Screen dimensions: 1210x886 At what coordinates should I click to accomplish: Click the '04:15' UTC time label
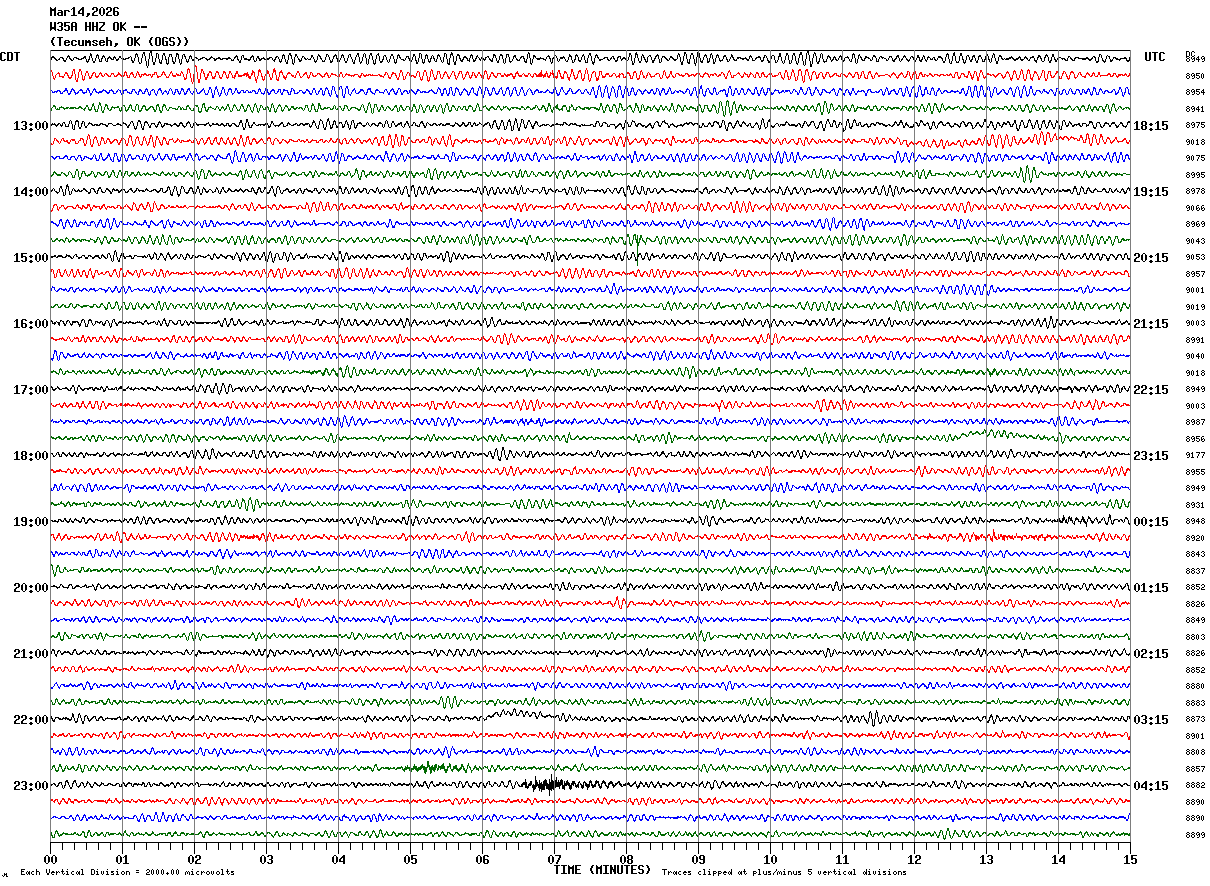point(1150,786)
